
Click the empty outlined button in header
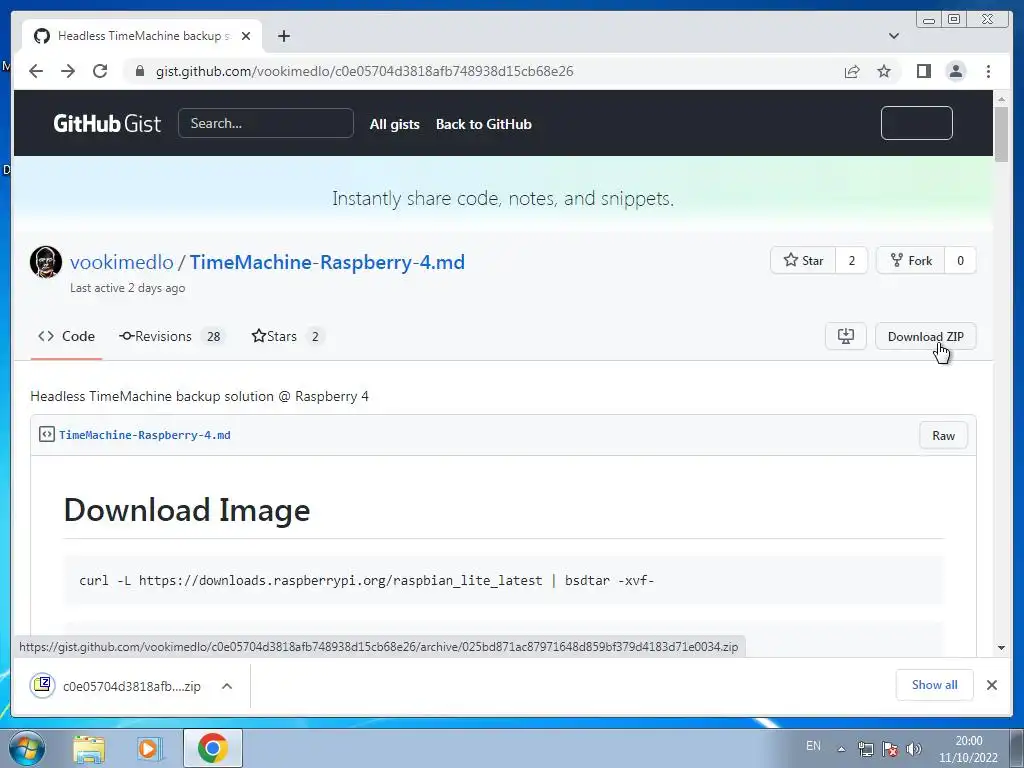click(916, 123)
